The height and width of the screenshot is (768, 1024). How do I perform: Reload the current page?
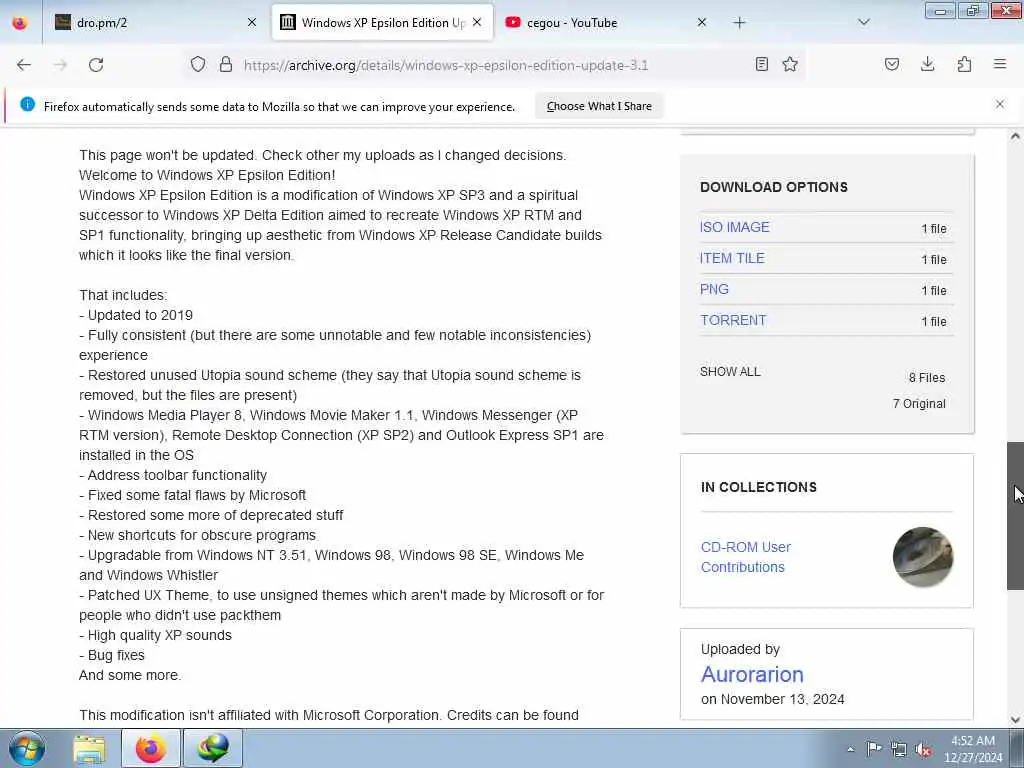(x=96, y=65)
